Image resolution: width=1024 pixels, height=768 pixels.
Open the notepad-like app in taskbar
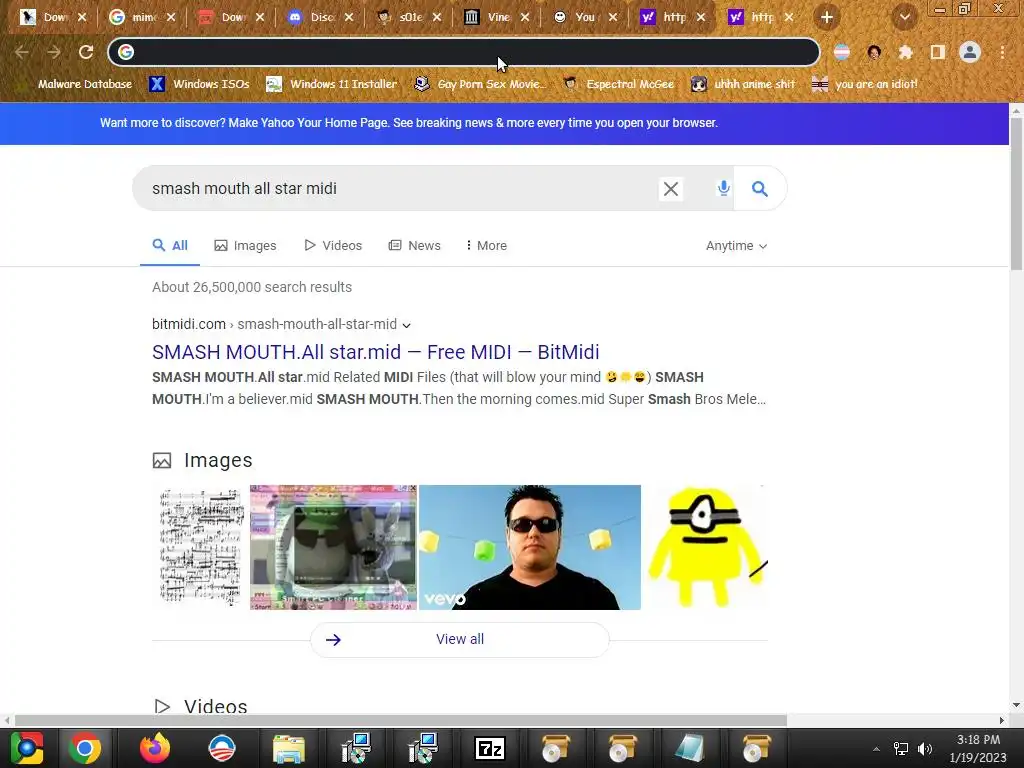[x=688, y=748]
